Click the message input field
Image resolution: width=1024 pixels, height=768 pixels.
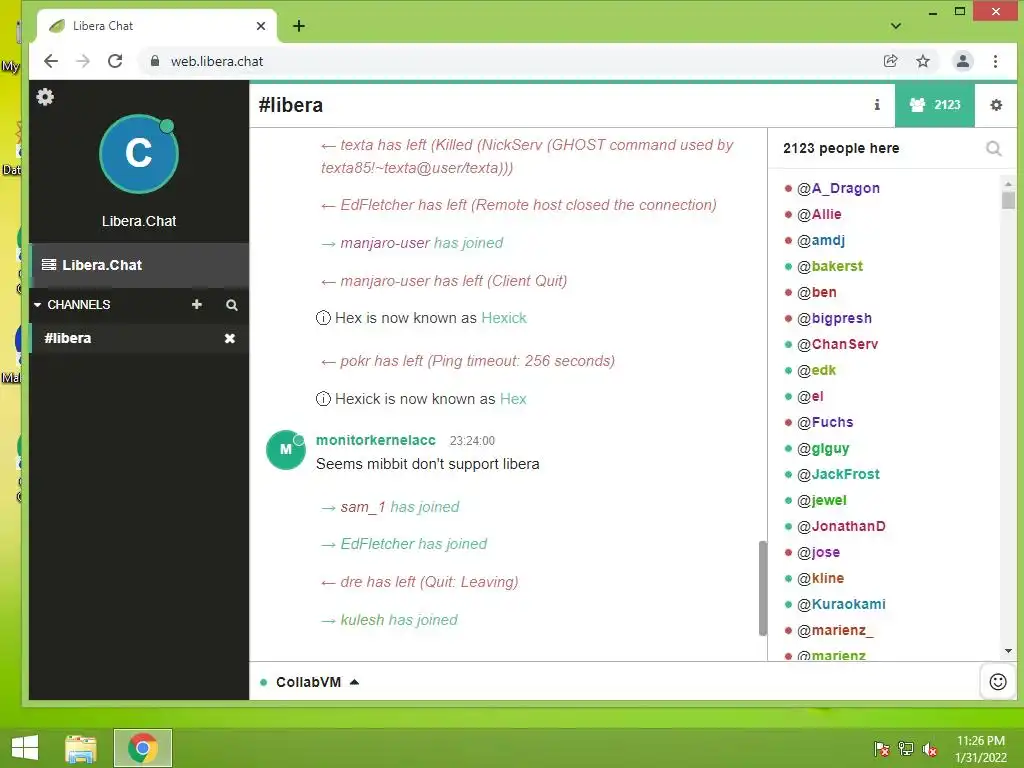point(669,682)
